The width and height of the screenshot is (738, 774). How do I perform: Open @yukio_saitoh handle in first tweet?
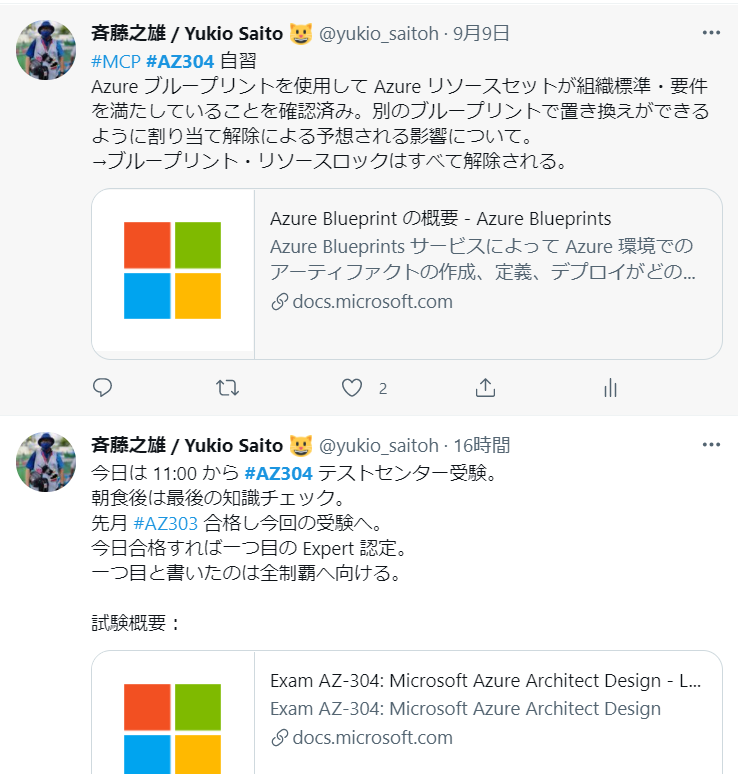(x=379, y=34)
